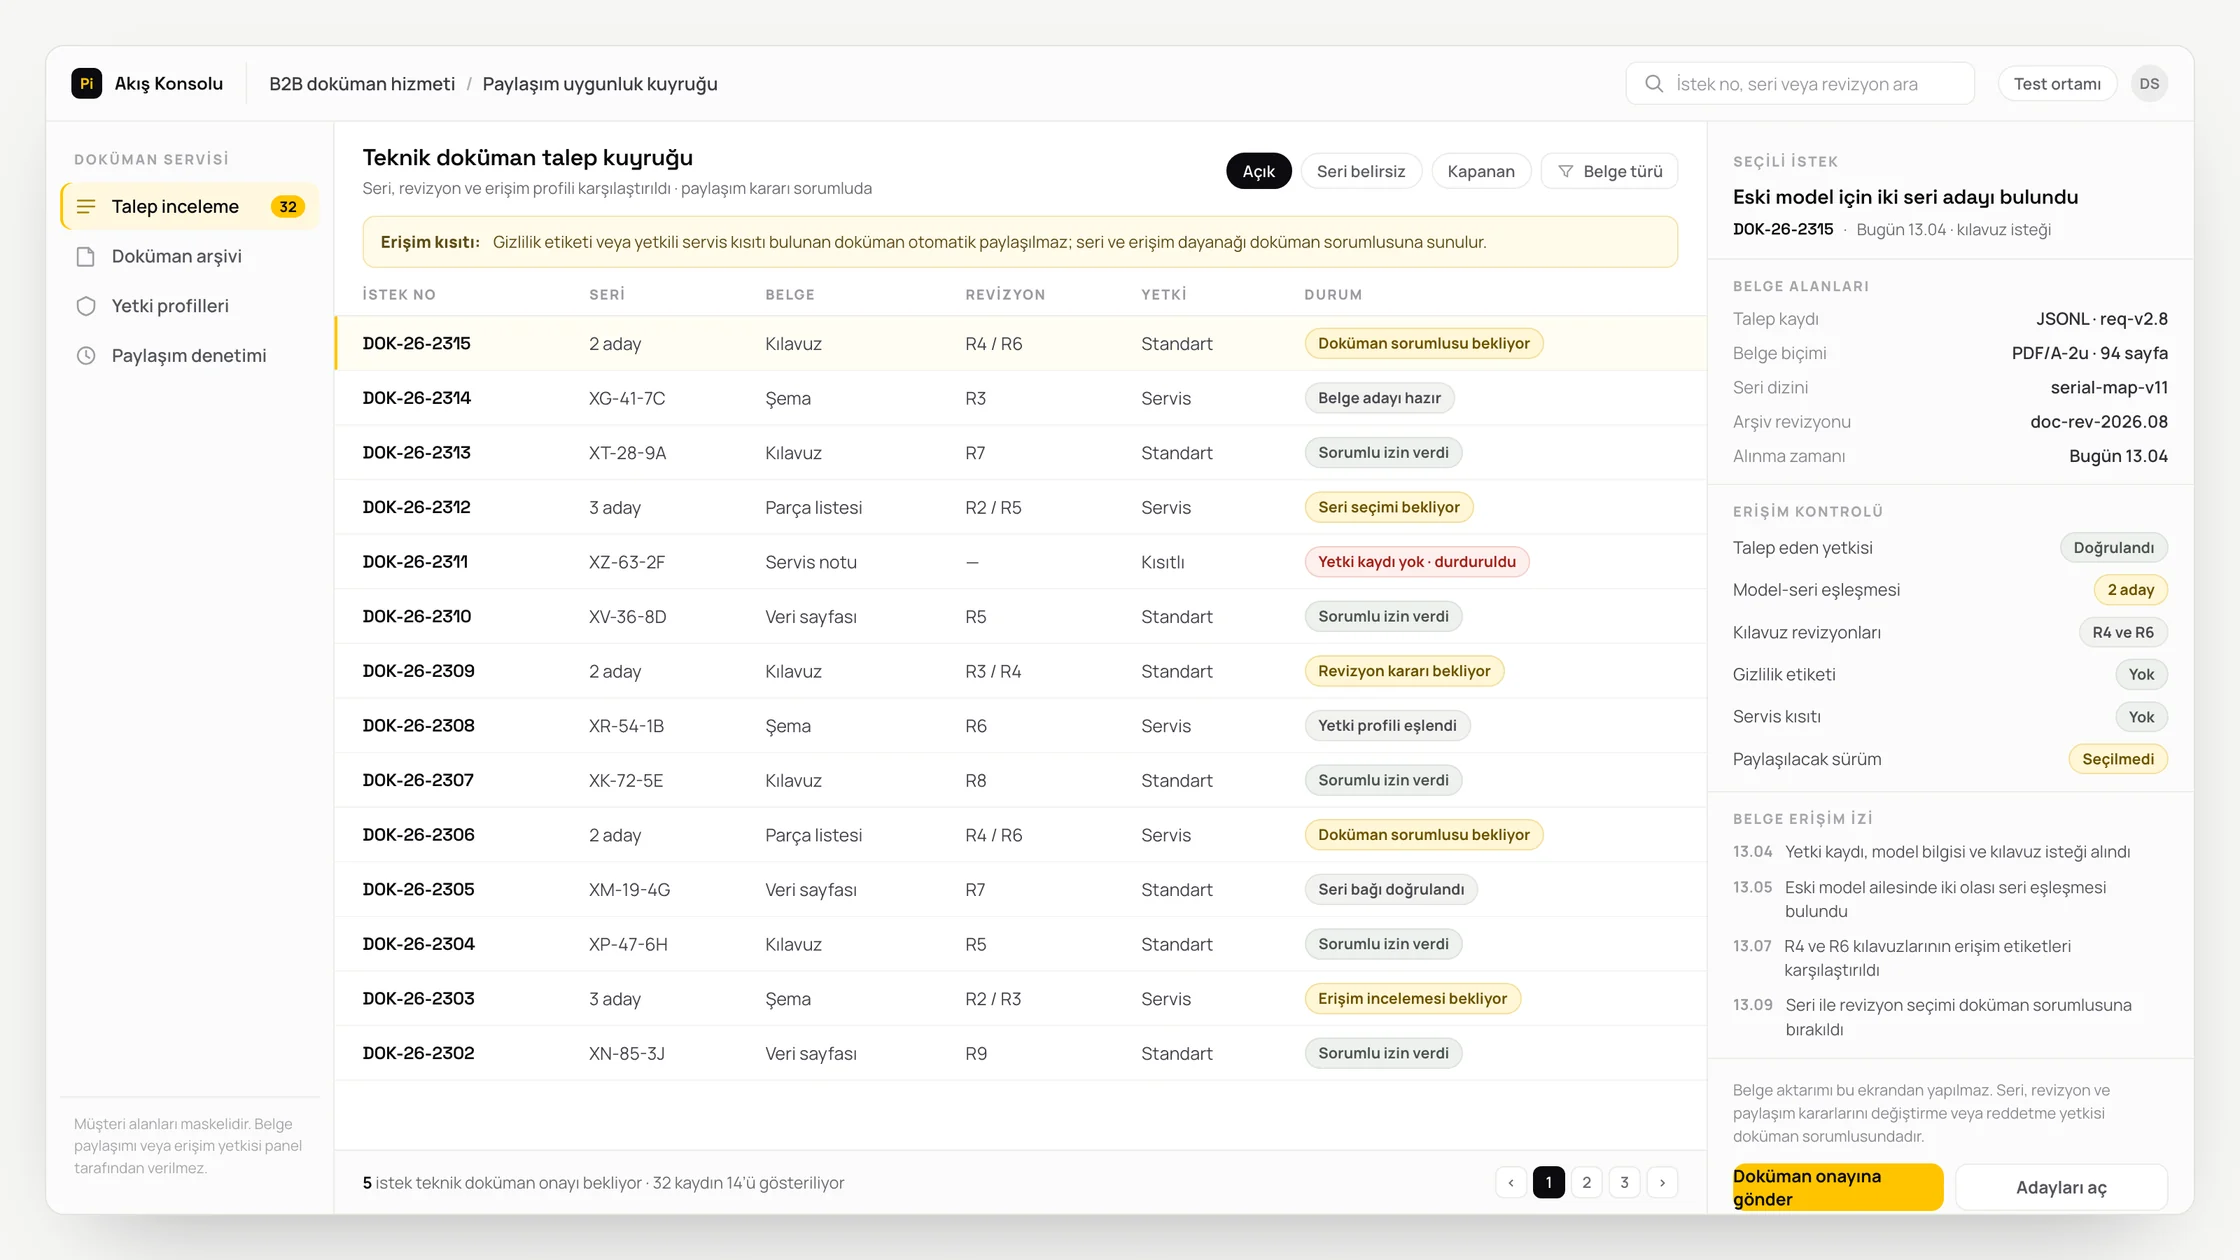Screen dimensions: 2240x1260
Task: Select the Seri belirsiz filter
Action: pyautogui.click(x=1361, y=171)
